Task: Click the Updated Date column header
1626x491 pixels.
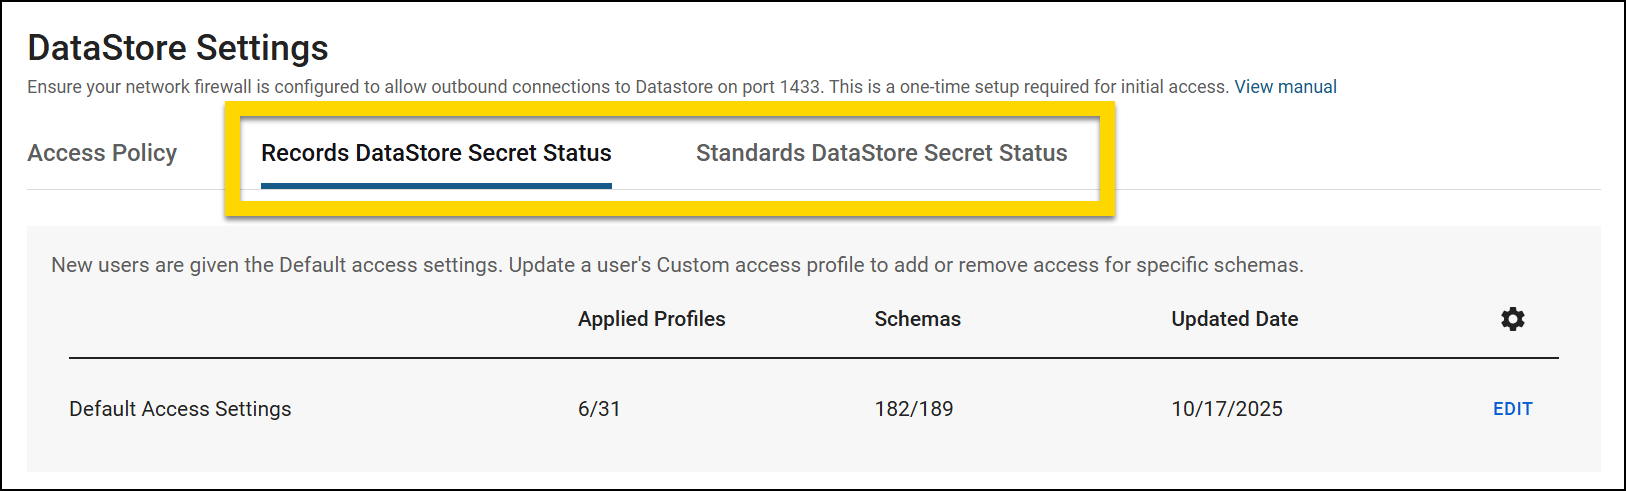Action: tap(1234, 319)
